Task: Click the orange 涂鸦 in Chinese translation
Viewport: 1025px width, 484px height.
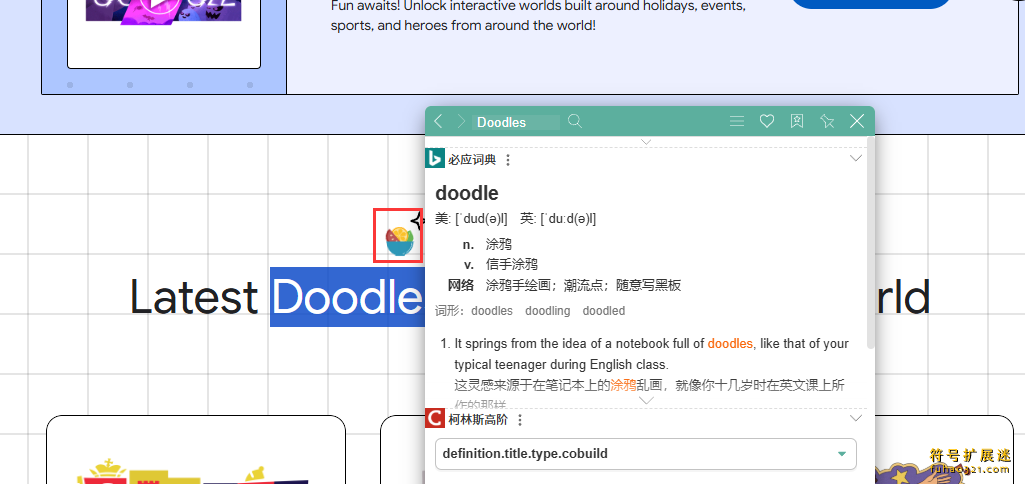Action: pos(623,385)
